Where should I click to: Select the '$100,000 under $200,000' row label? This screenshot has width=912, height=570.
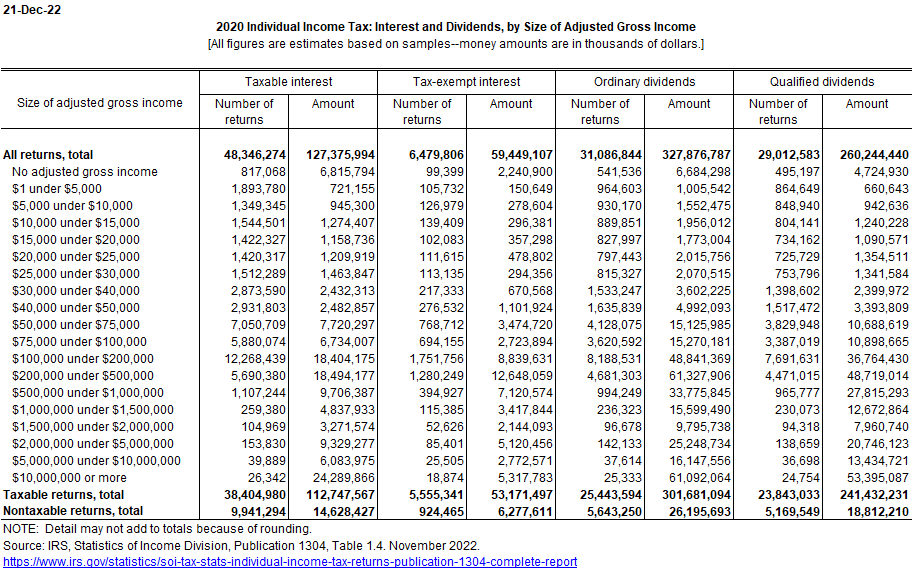pos(83,359)
